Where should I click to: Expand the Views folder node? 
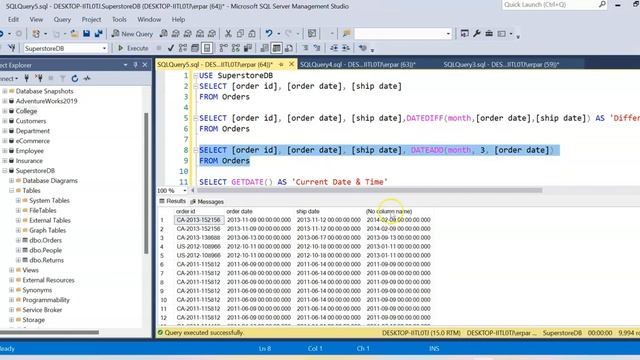click(11, 270)
